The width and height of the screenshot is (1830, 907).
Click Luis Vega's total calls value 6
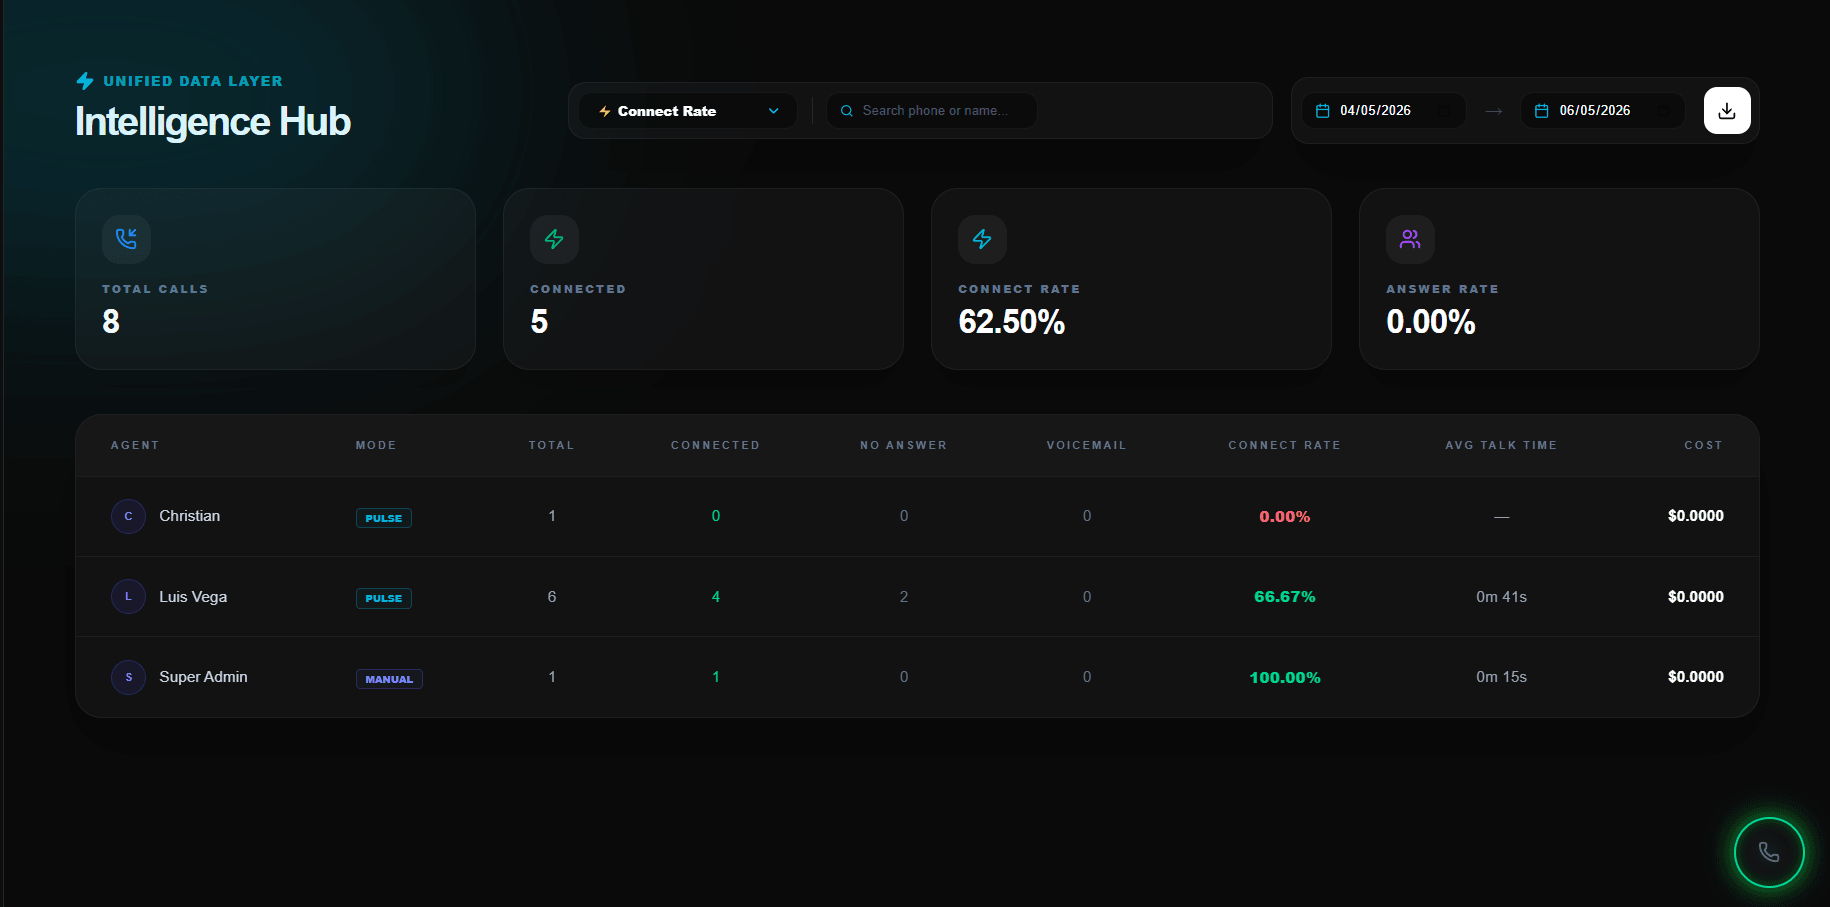552,597
